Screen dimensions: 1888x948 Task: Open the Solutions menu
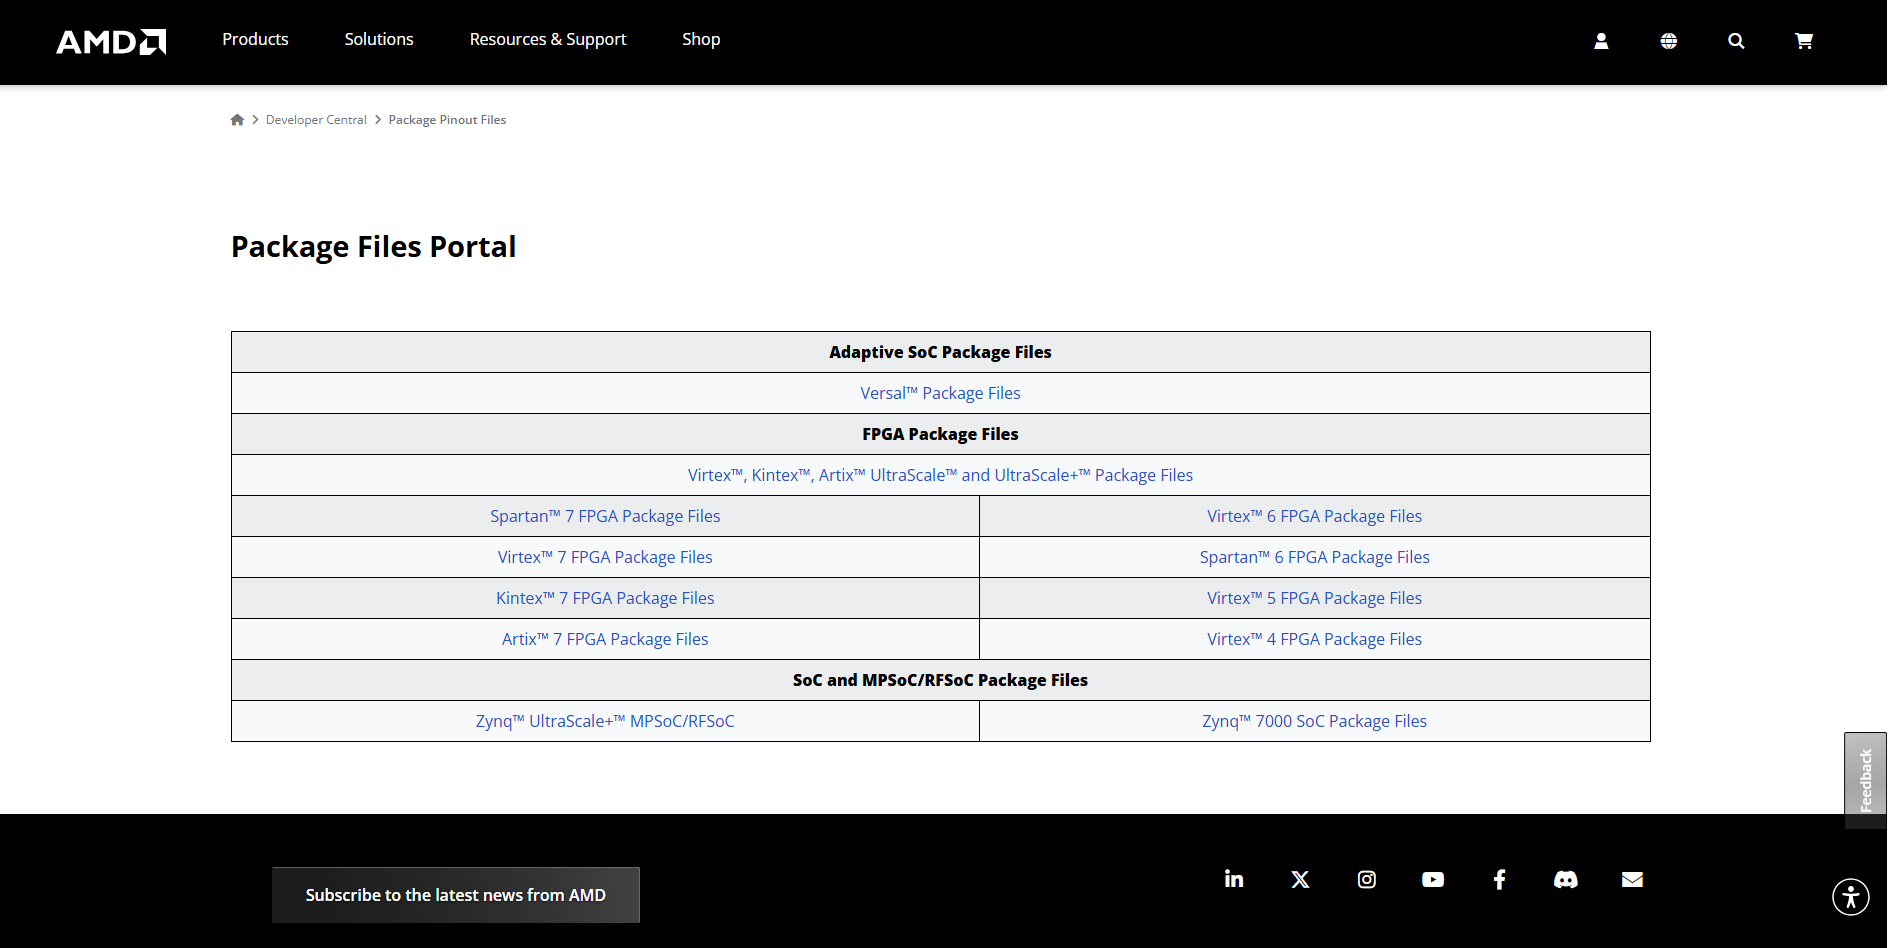[379, 39]
